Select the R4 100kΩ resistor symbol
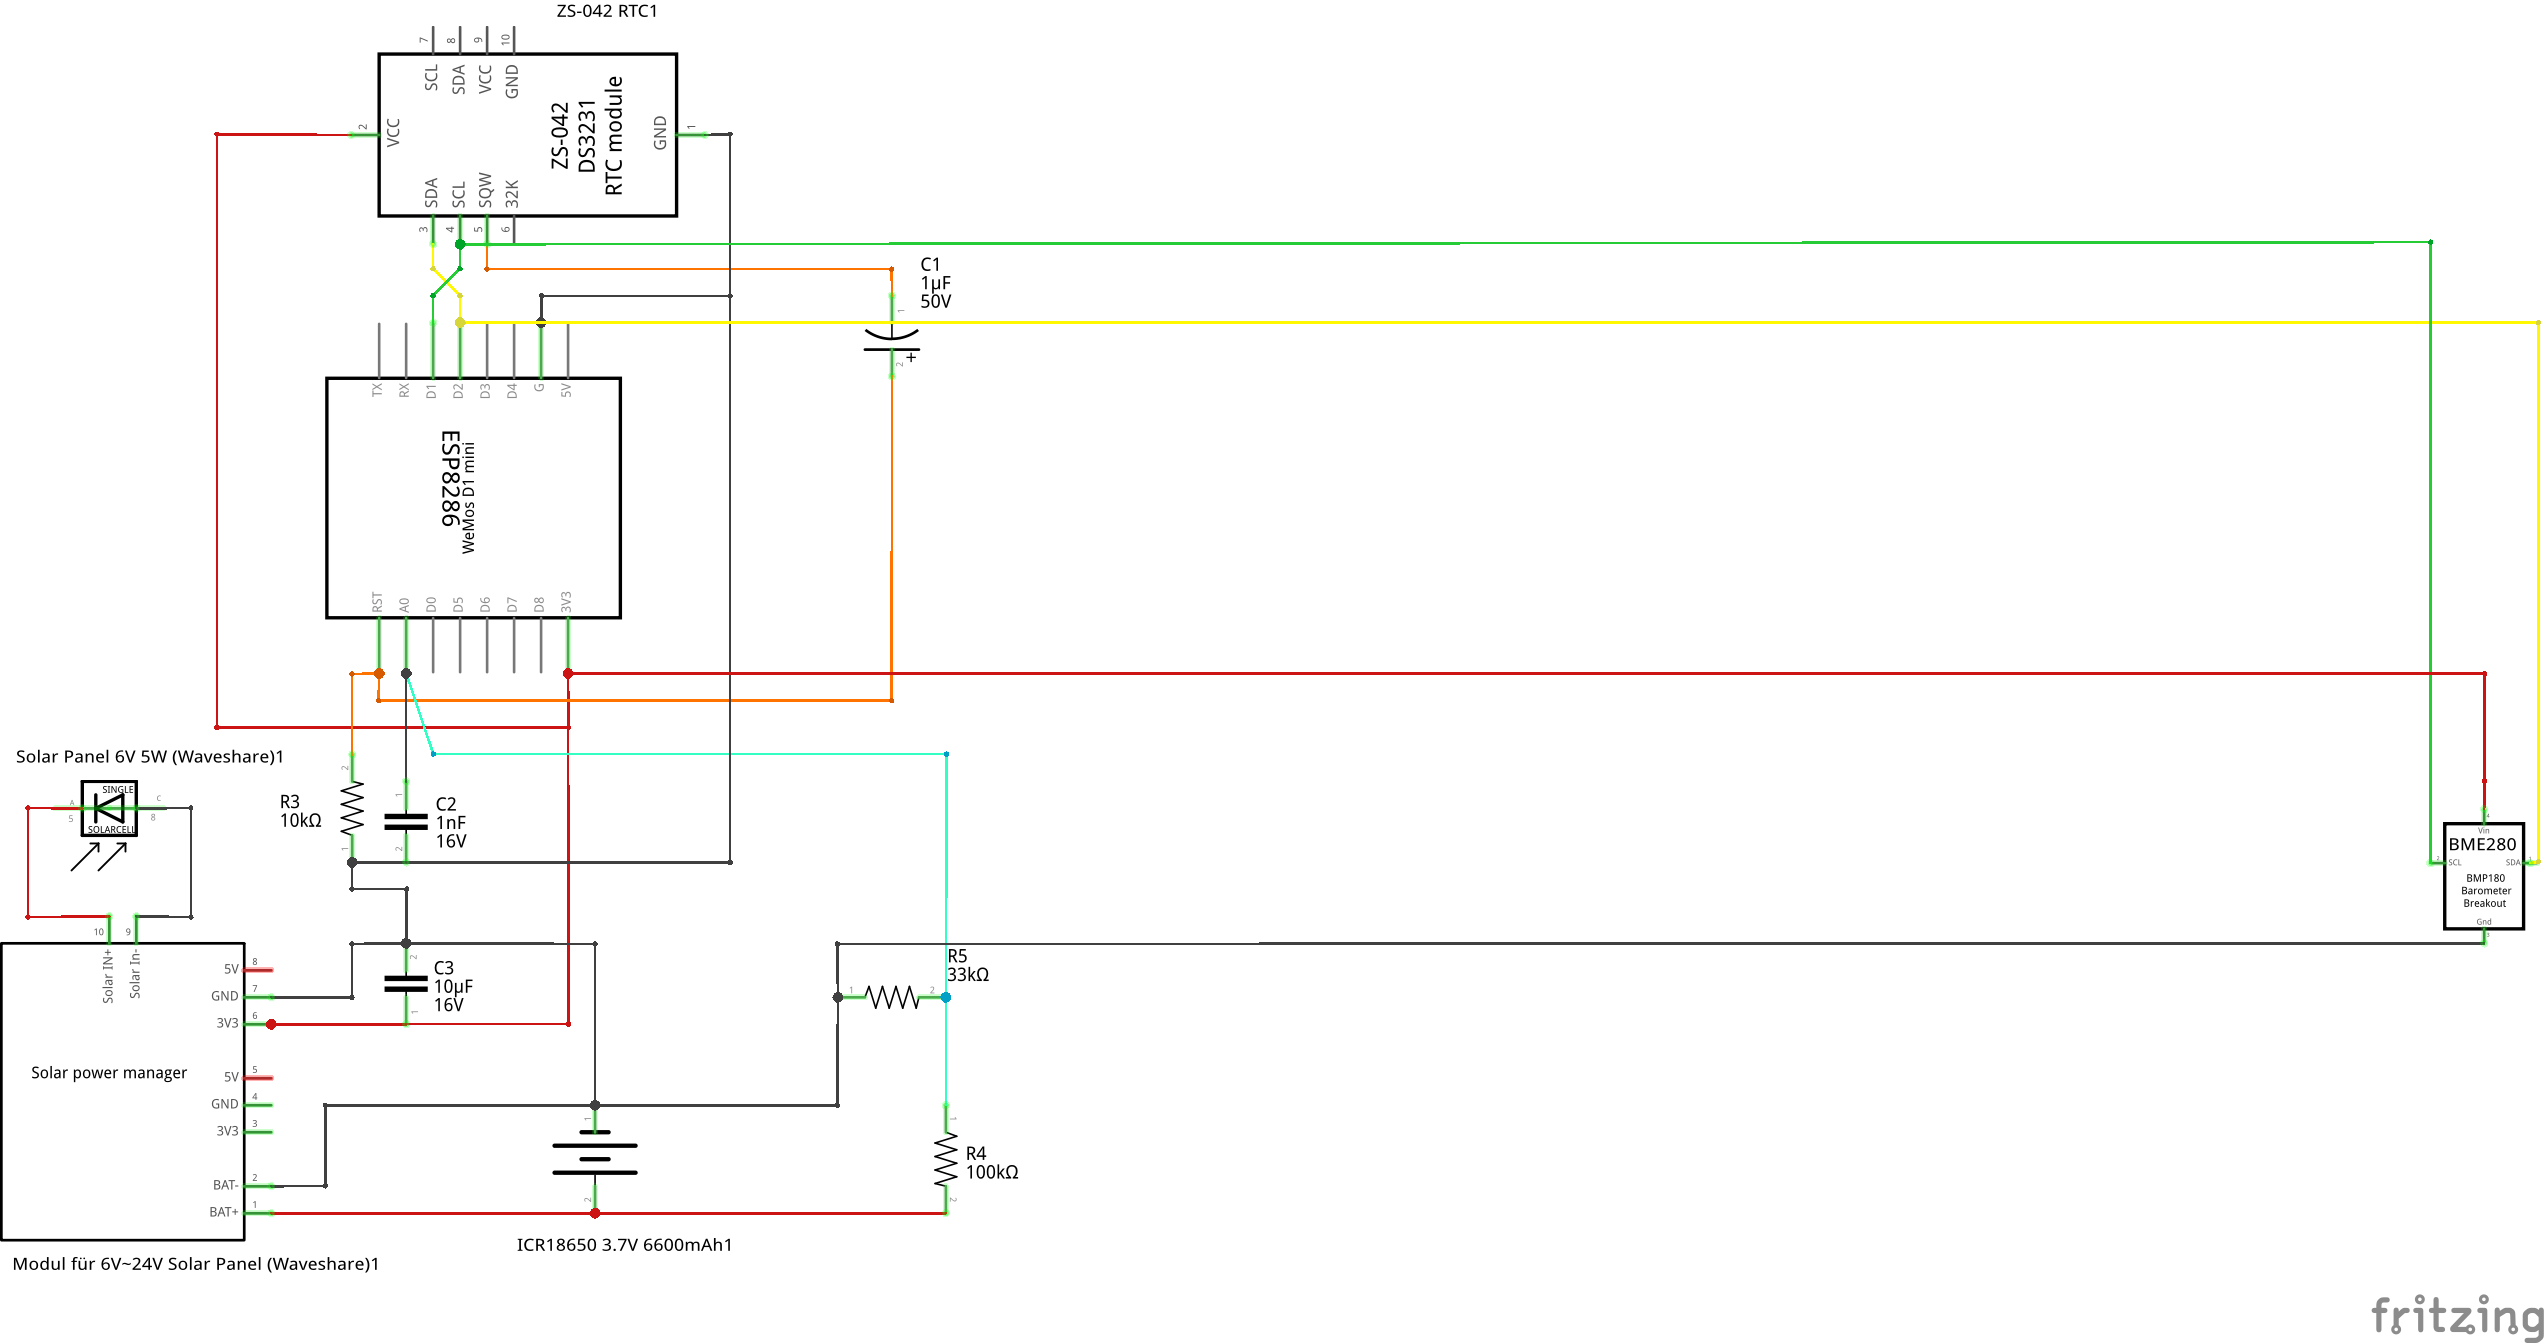 click(x=946, y=1159)
